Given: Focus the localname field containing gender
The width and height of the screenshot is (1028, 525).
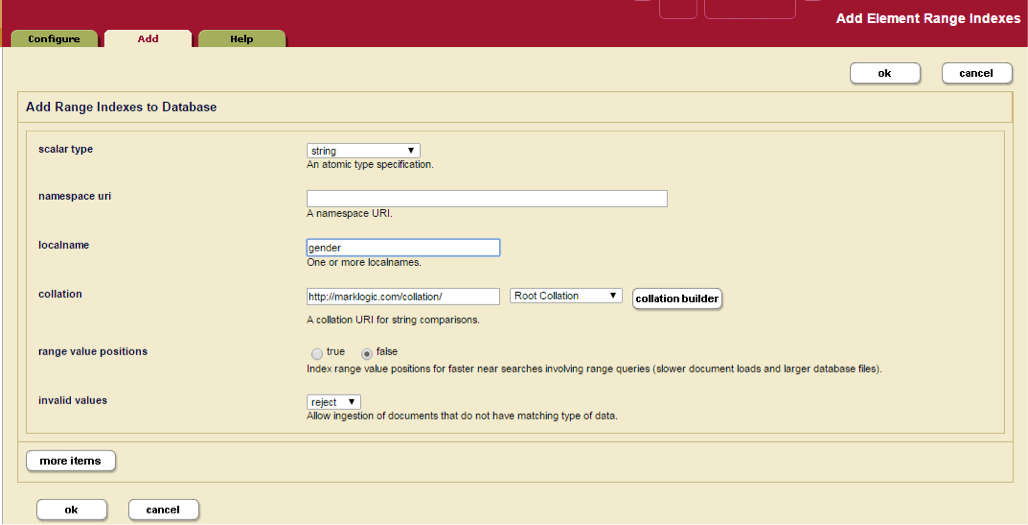Looking at the screenshot, I should tap(403, 248).
